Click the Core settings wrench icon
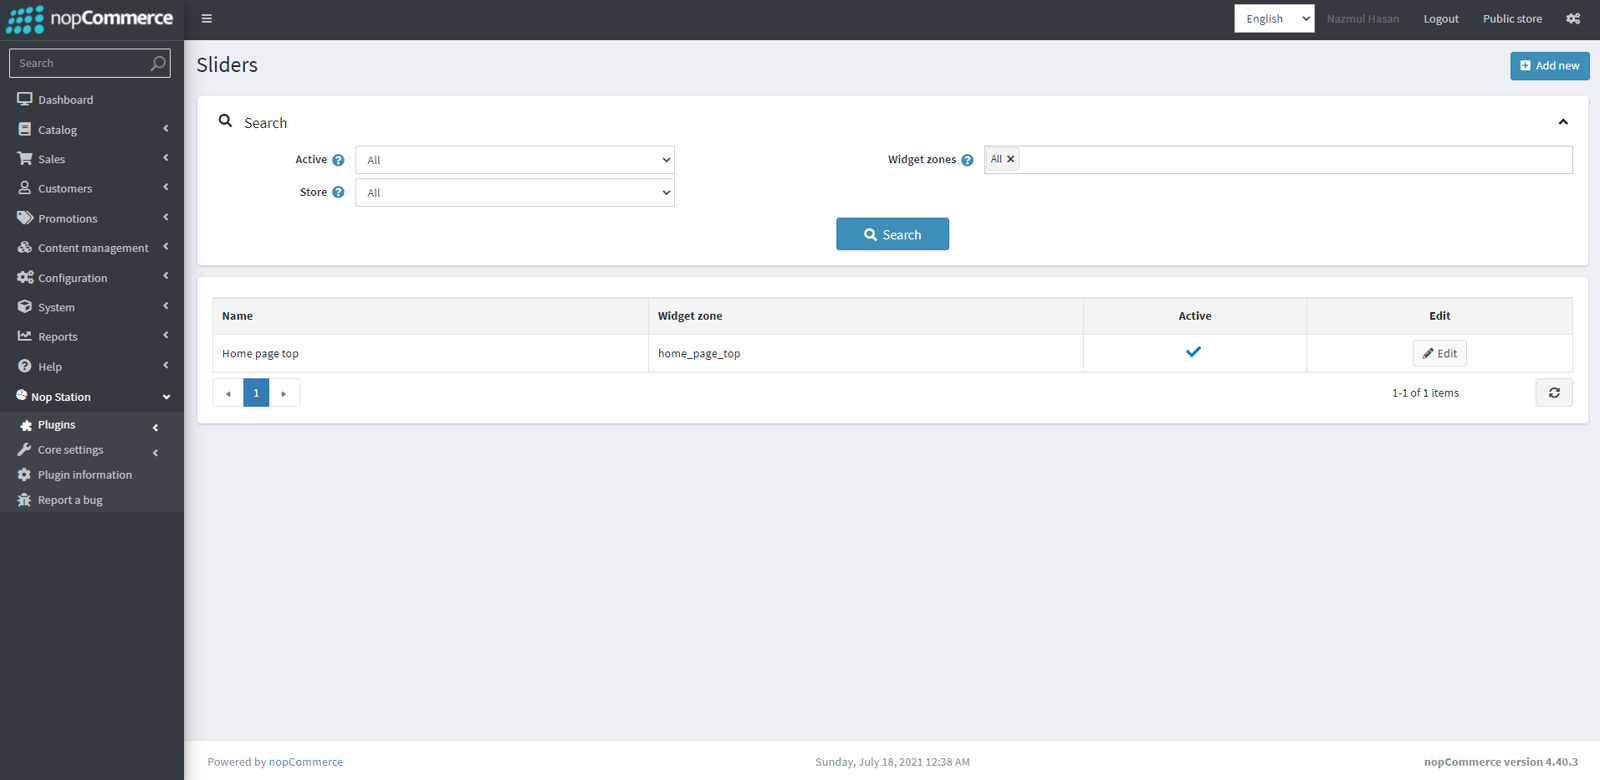The image size is (1600, 780). click(25, 450)
